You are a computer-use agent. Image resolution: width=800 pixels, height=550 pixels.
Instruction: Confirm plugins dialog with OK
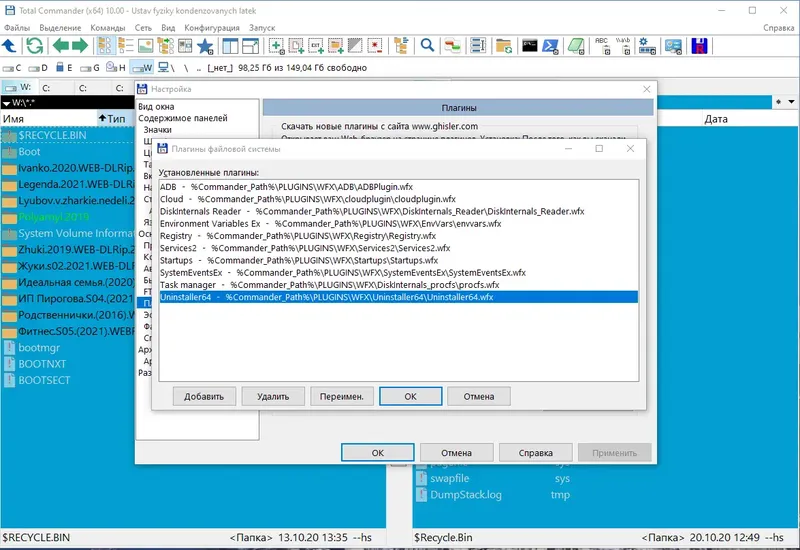pos(411,396)
